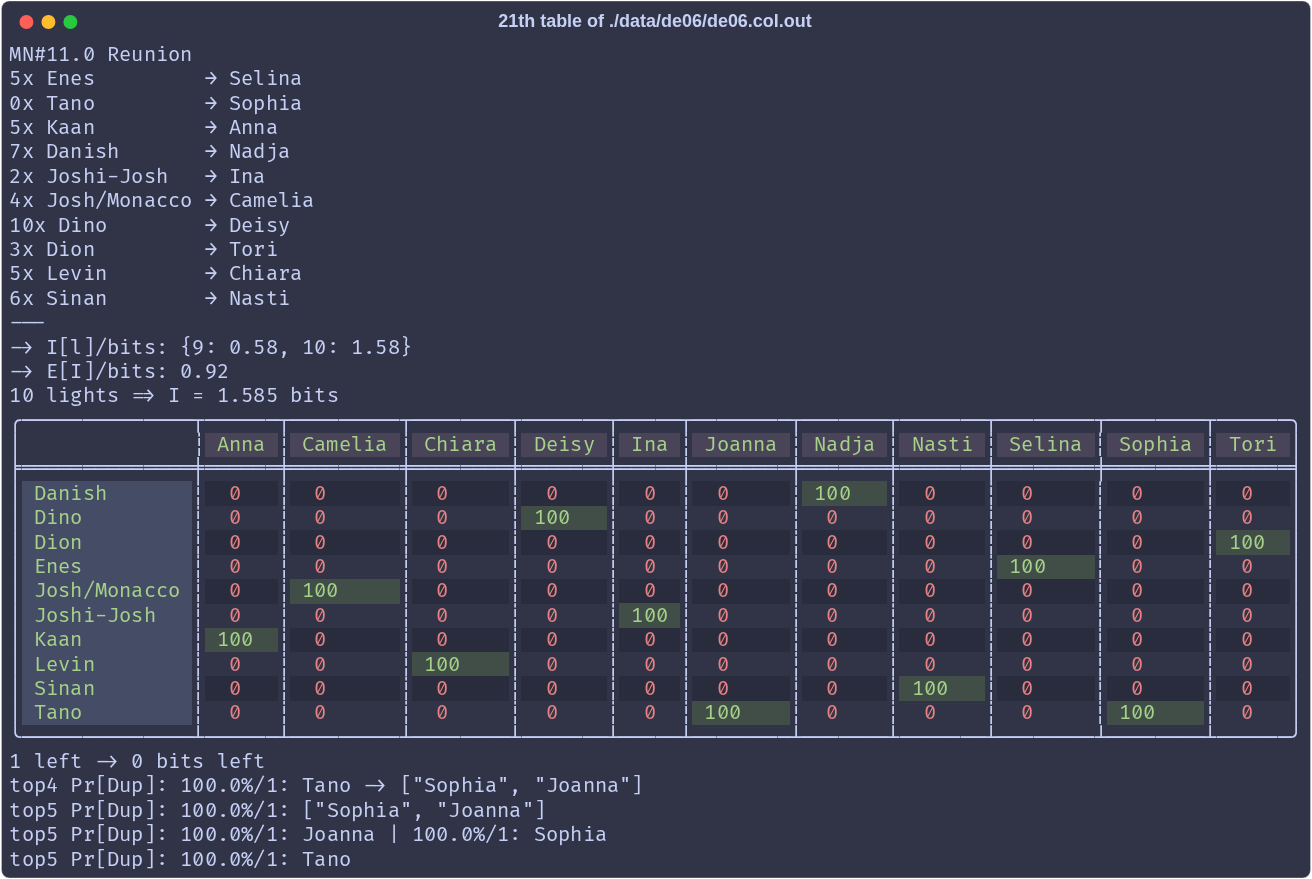This screenshot has height=879, width=1312.
Task: Select the '5x Kaan → Anna' line
Action: [x=144, y=127]
